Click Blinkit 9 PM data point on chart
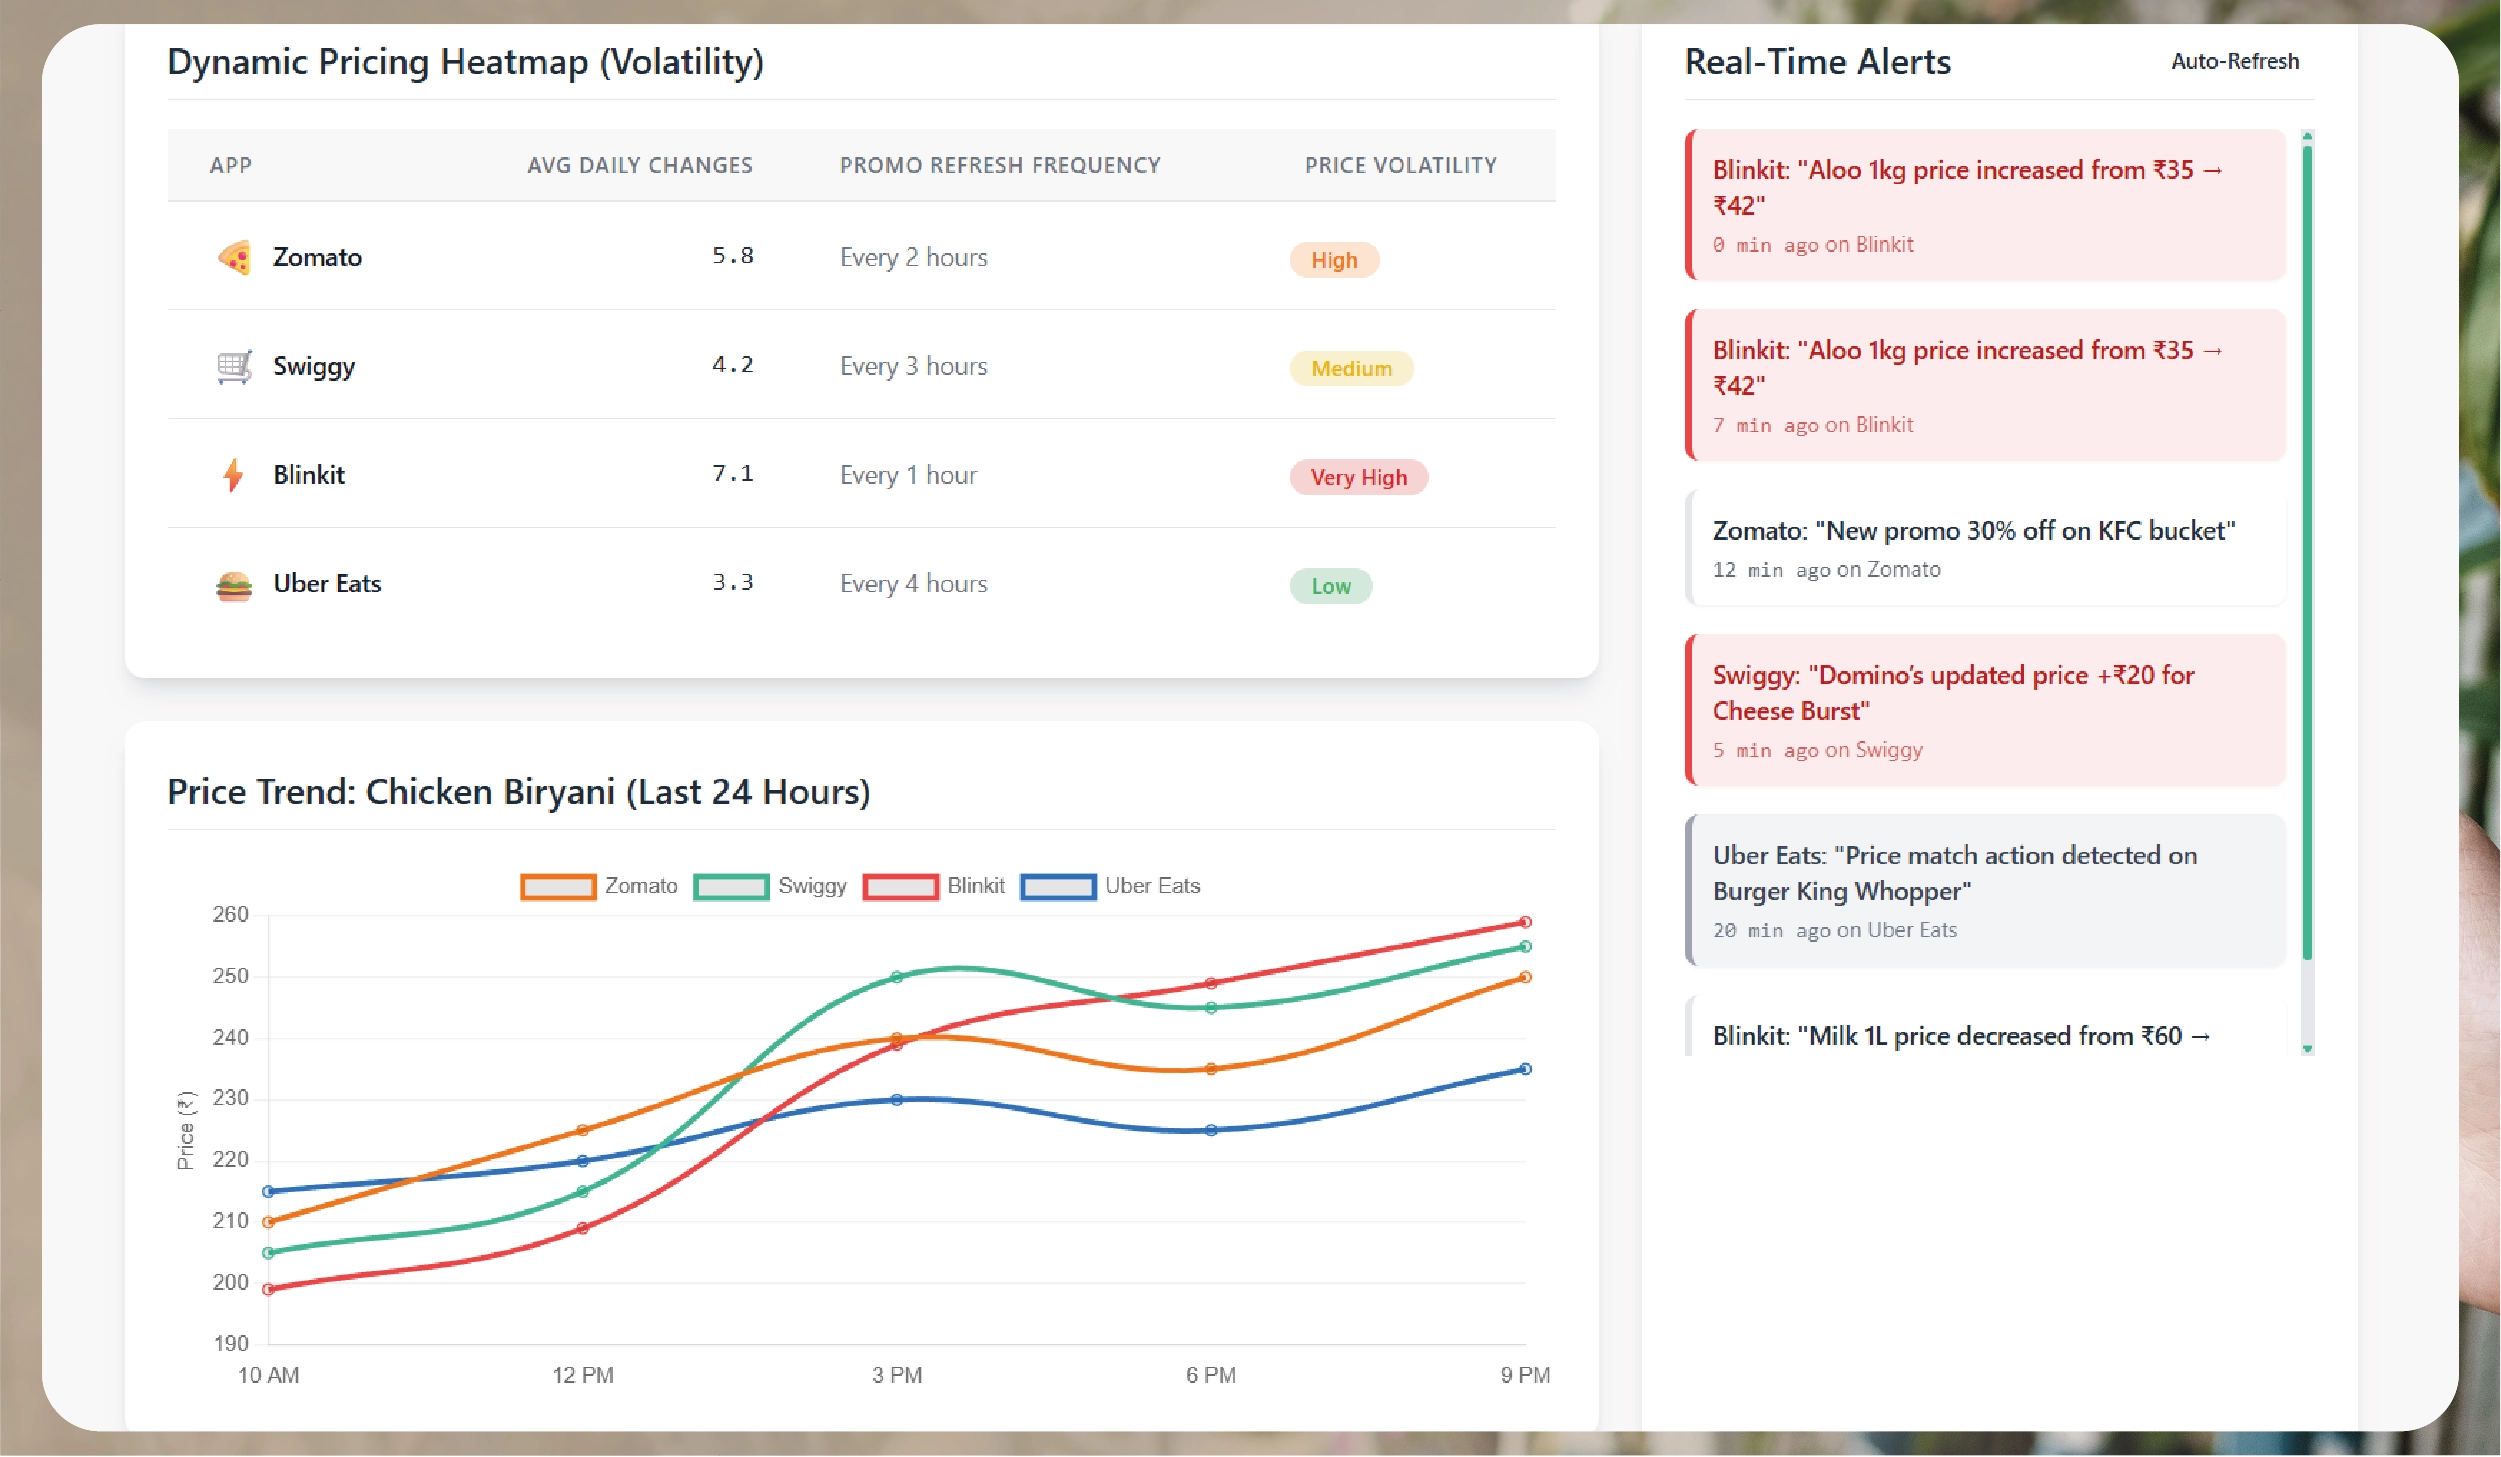Image resolution: width=2501 pixels, height=1457 pixels. click(1525, 922)
